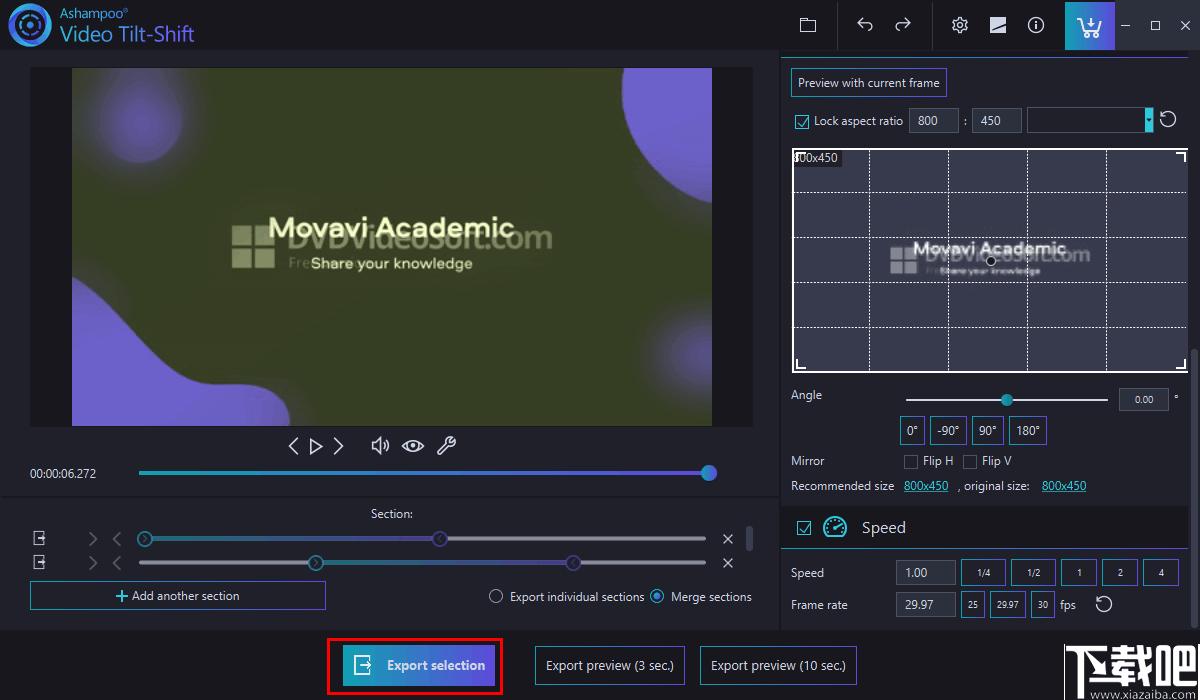Set speed to 2x
Image resolution: width=1200 pixels, height=700 pixels.
tap(1120, 573)
